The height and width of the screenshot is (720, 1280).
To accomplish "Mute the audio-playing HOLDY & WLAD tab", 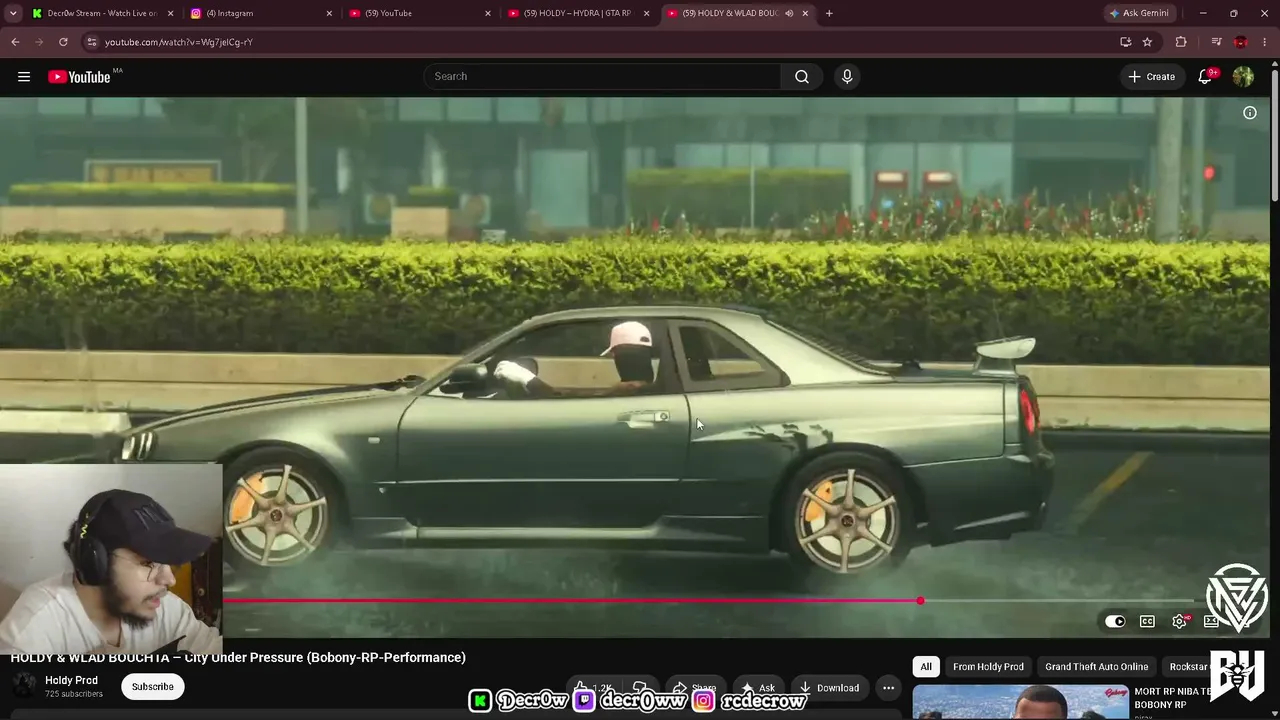I will [x=789, y=13].
